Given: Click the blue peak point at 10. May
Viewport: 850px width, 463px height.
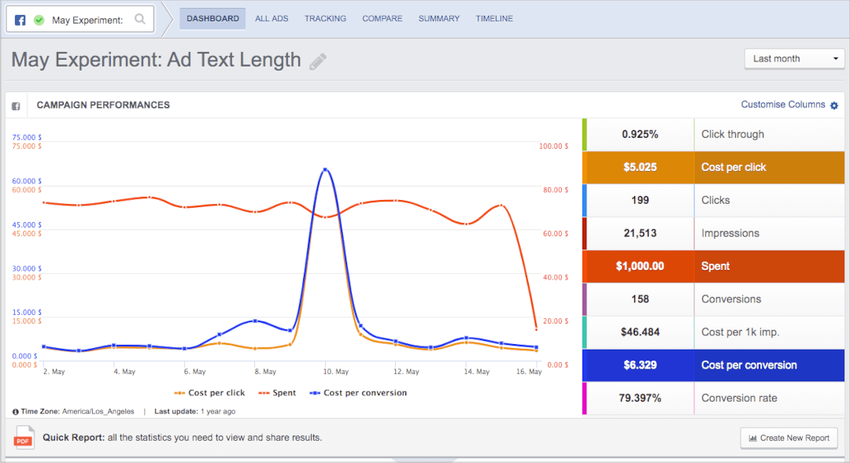Looking at the screenshot, I should [x=325, y=170].
